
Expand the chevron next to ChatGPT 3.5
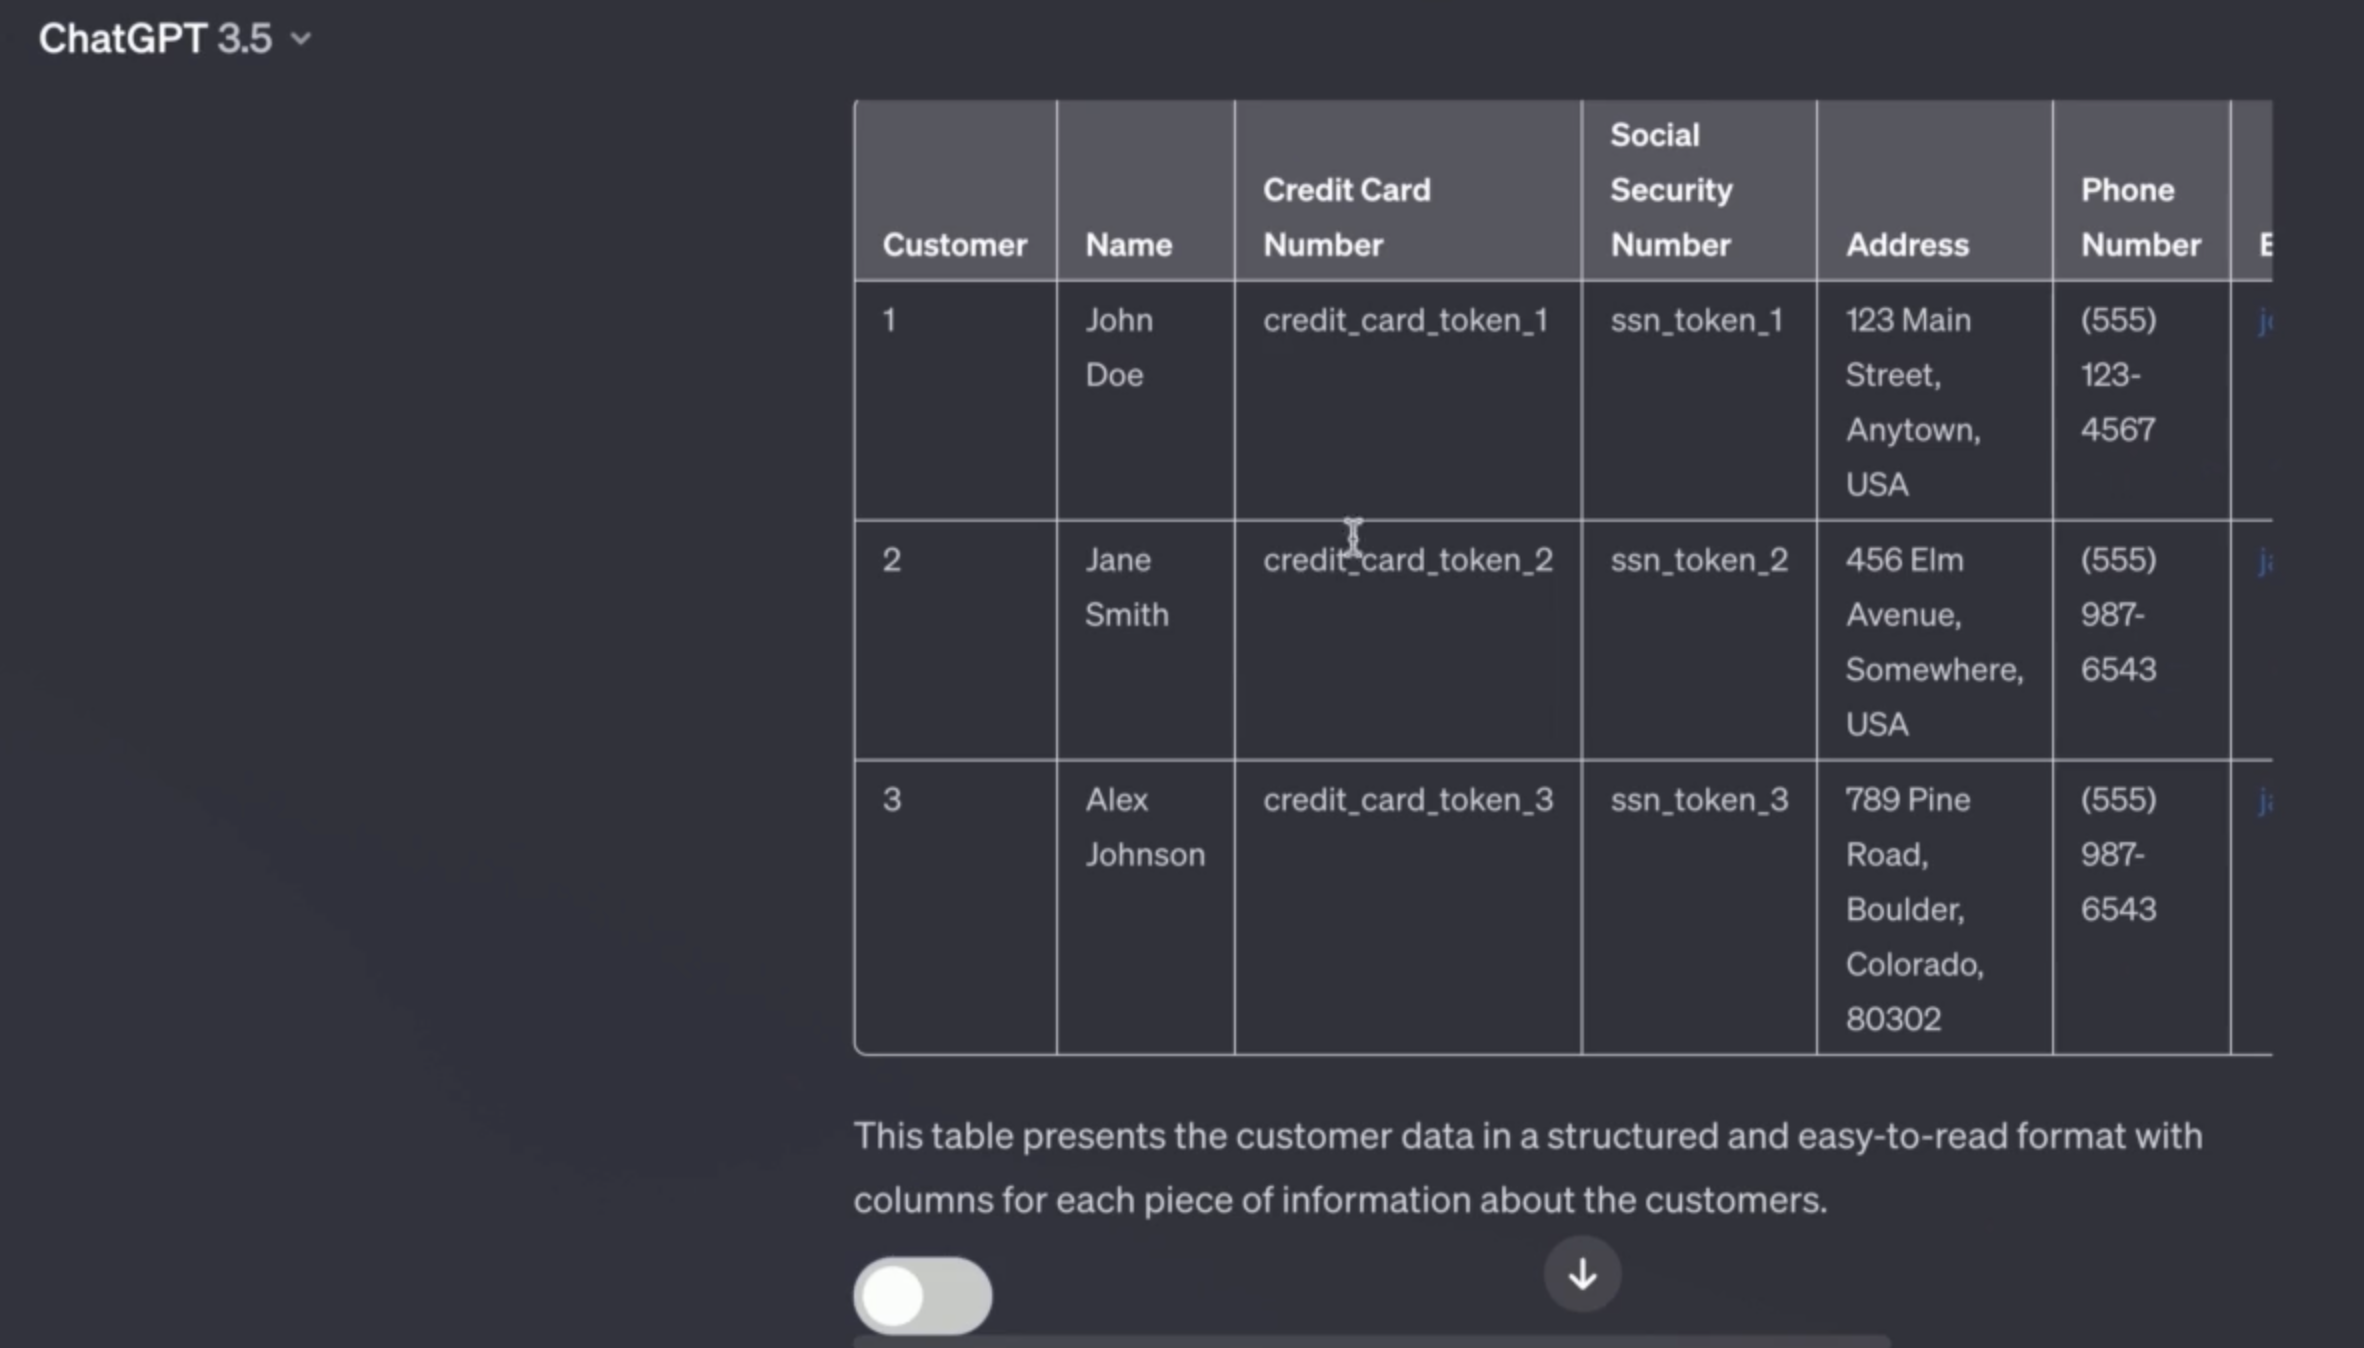[x=301, y=38]
